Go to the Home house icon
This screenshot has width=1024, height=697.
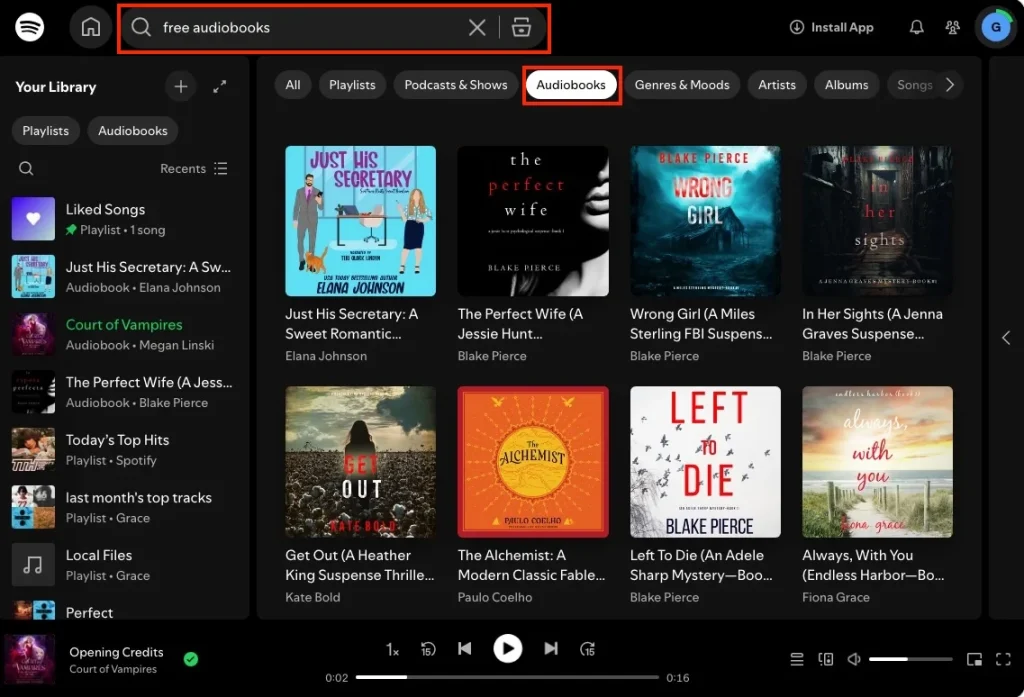click(91, 27)
